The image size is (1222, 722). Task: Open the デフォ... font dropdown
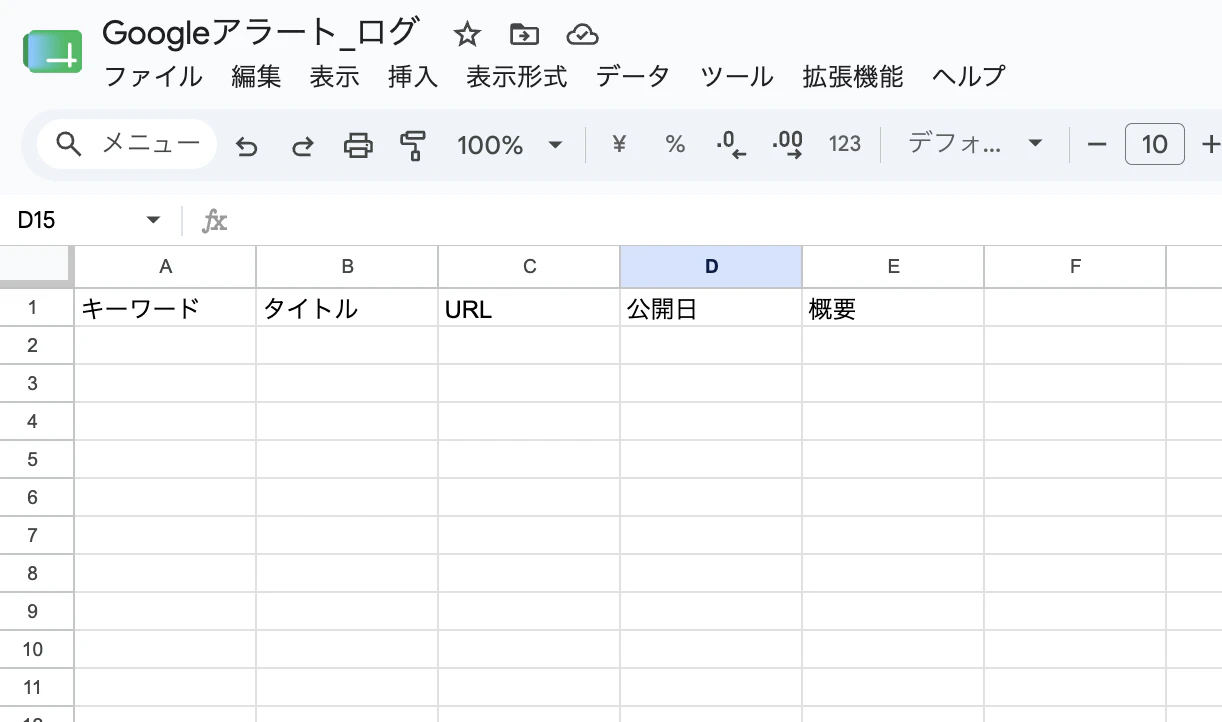(975, 144)
